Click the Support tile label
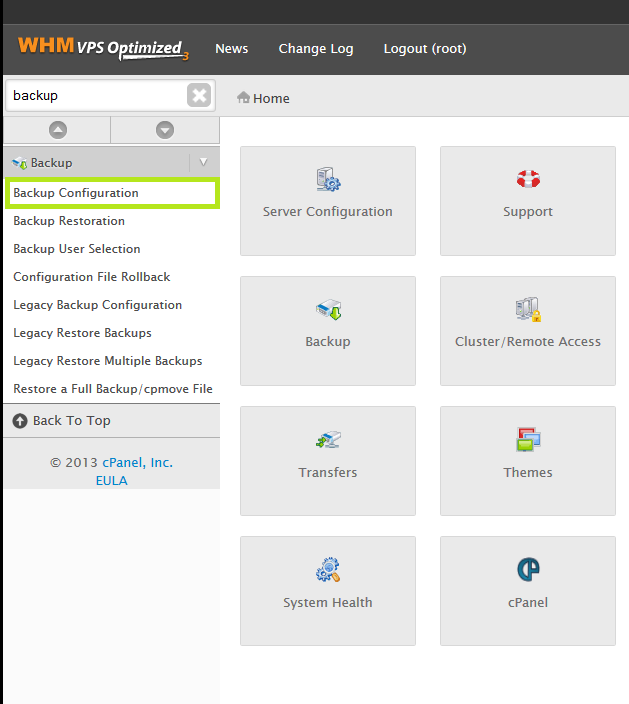This screenshot has height=704, width=629. pyautogui.click(x=528, y=212)
